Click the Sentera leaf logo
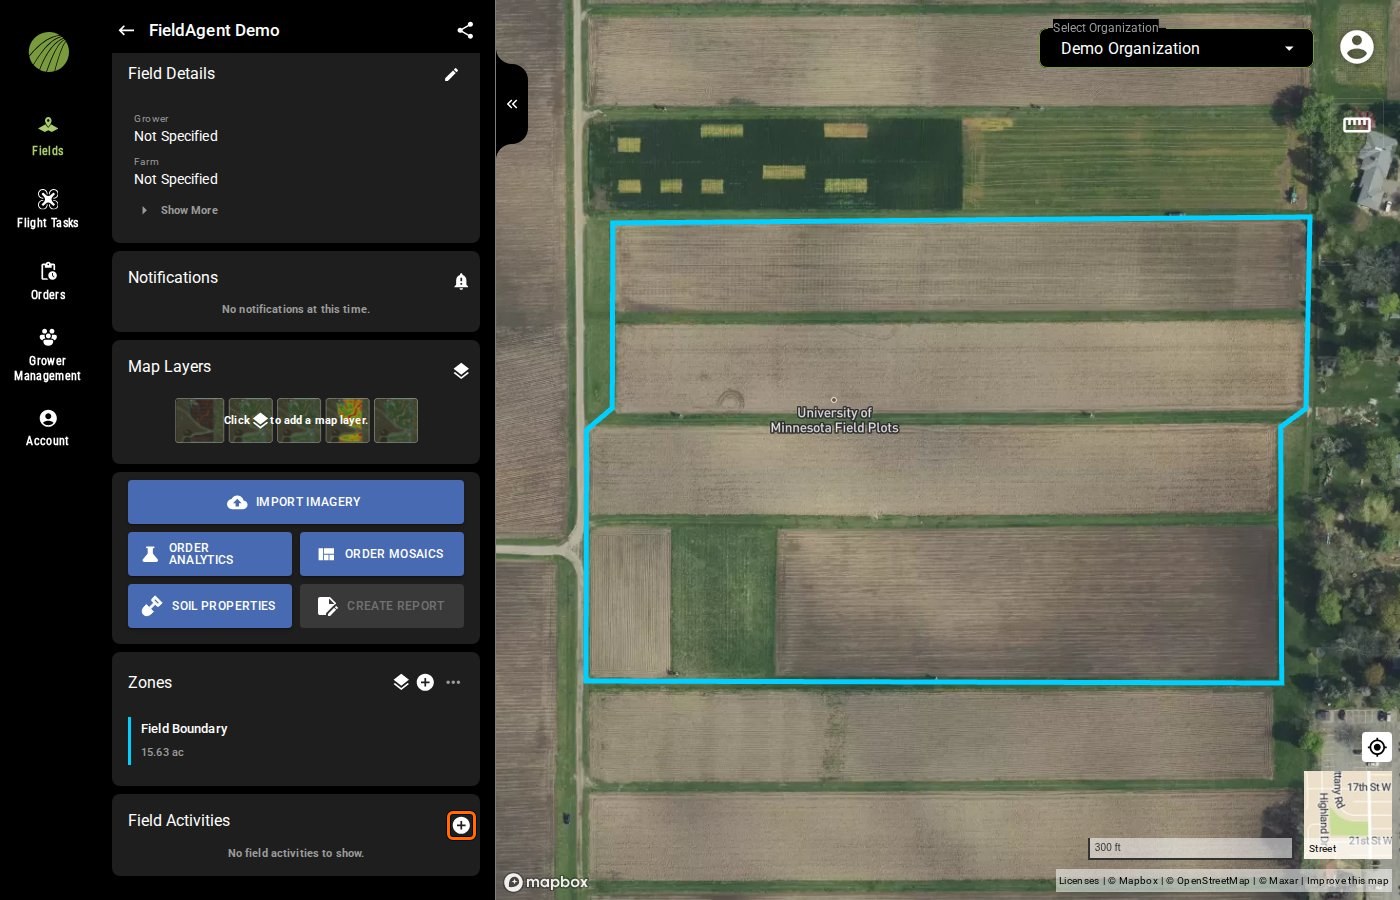Image resolution: width=1400 pixels, height=900 pixels. click(49, 52)
